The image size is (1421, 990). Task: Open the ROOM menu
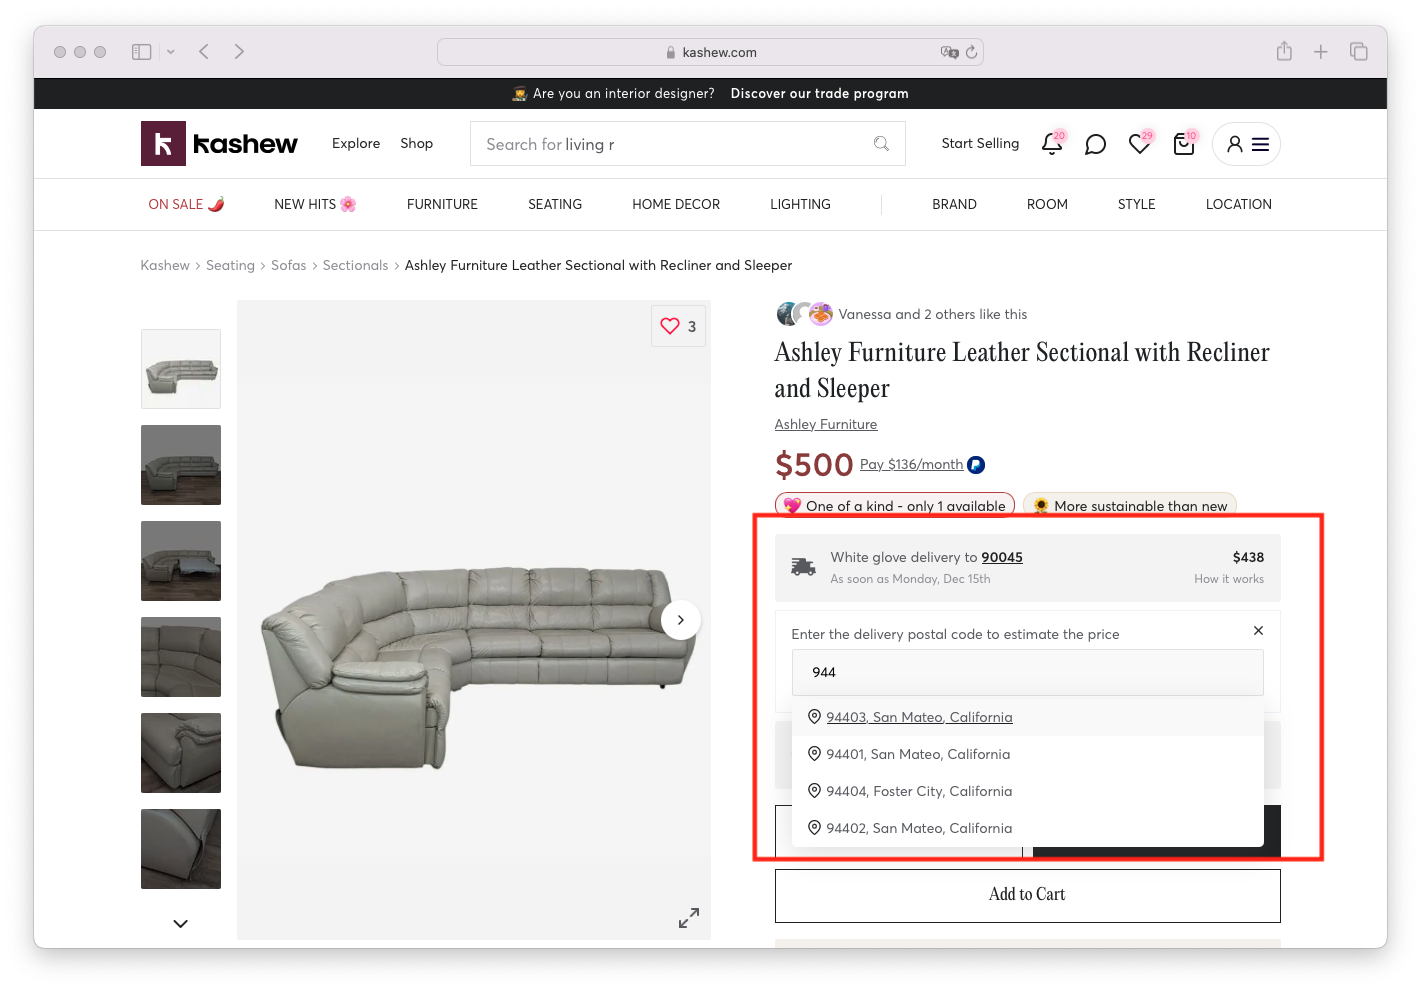pyautogui.click(x=1047, y=204)
